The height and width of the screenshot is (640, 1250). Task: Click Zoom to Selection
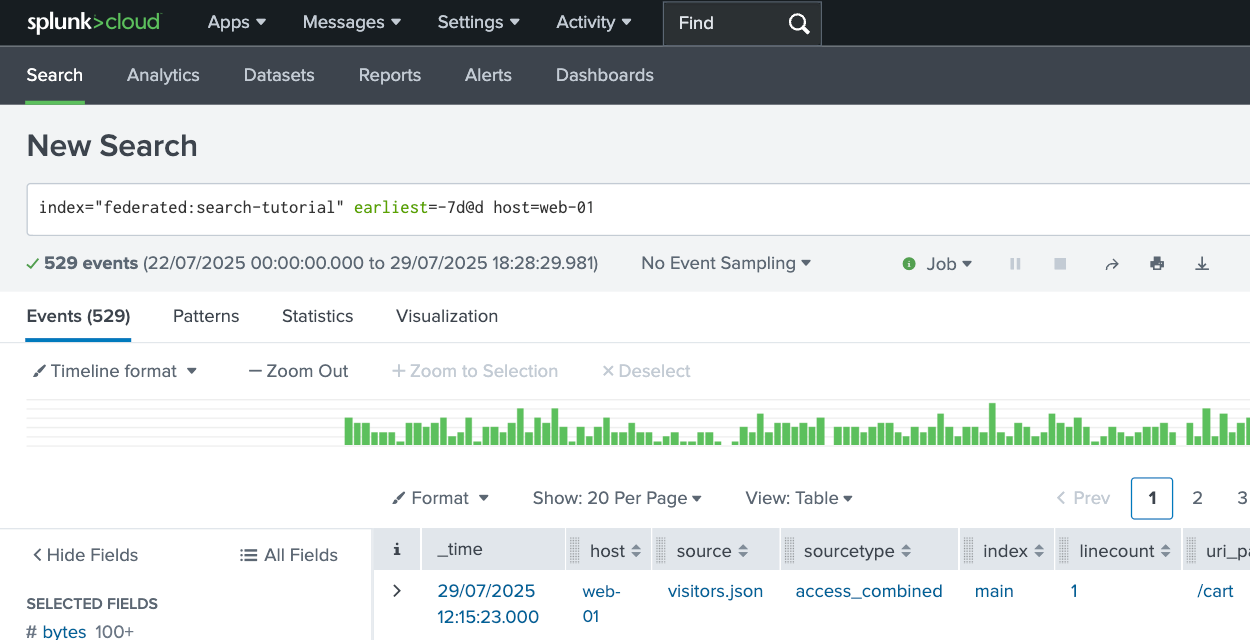[x=475, y=371]
